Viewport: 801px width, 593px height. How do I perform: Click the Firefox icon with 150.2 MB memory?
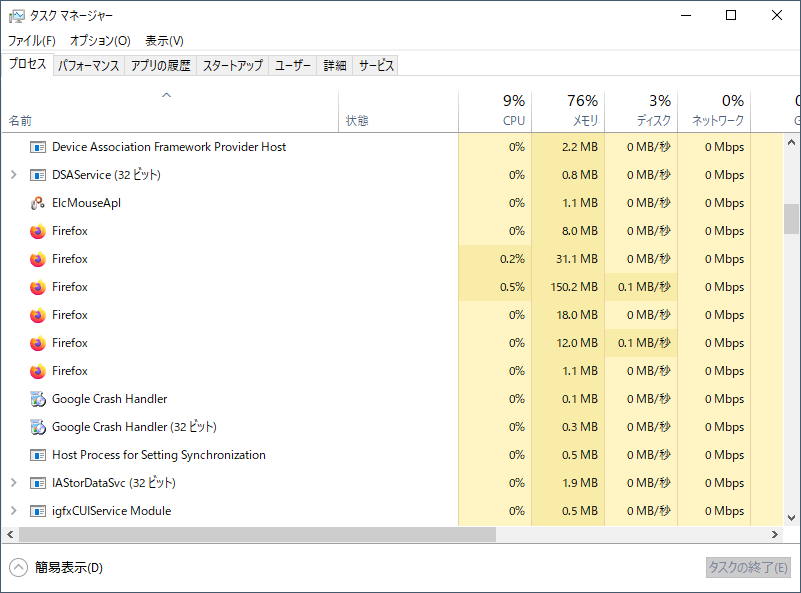38,288
